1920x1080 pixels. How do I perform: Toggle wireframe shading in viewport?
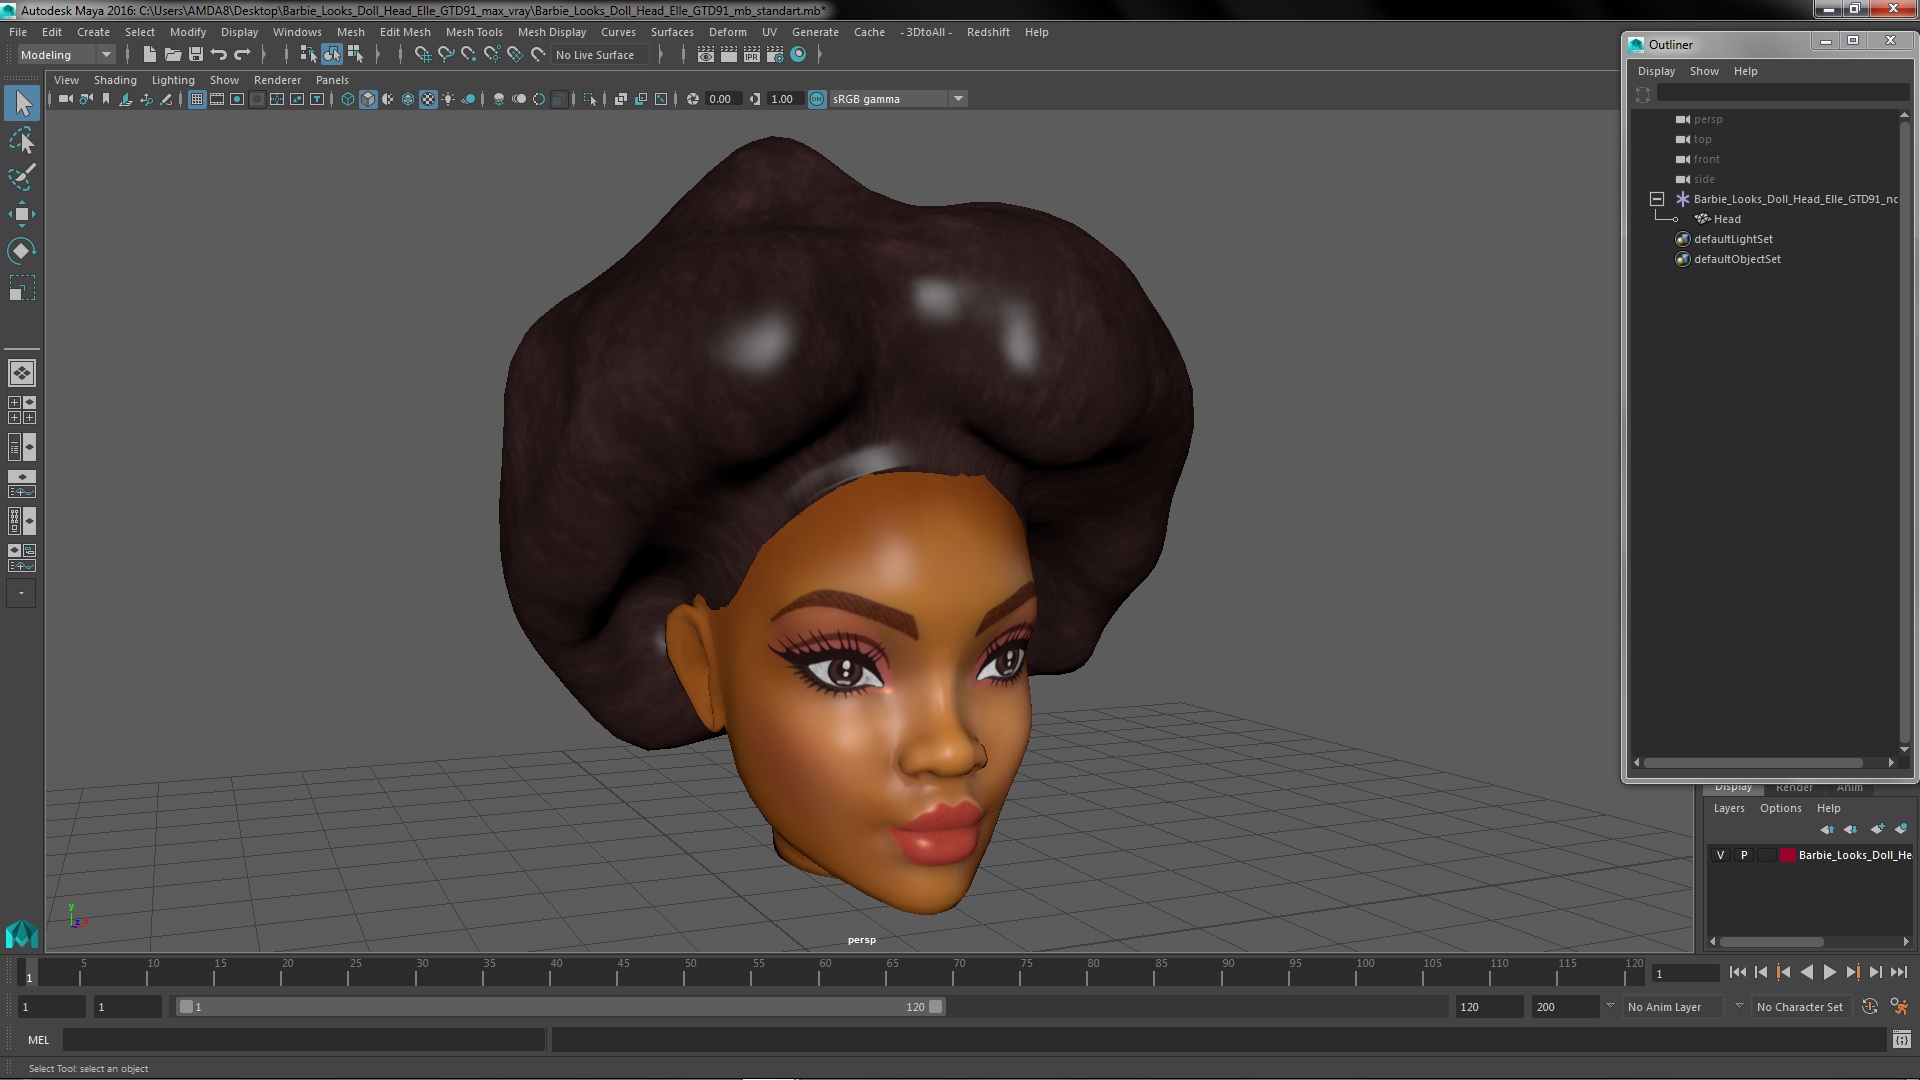coord(348,99)
